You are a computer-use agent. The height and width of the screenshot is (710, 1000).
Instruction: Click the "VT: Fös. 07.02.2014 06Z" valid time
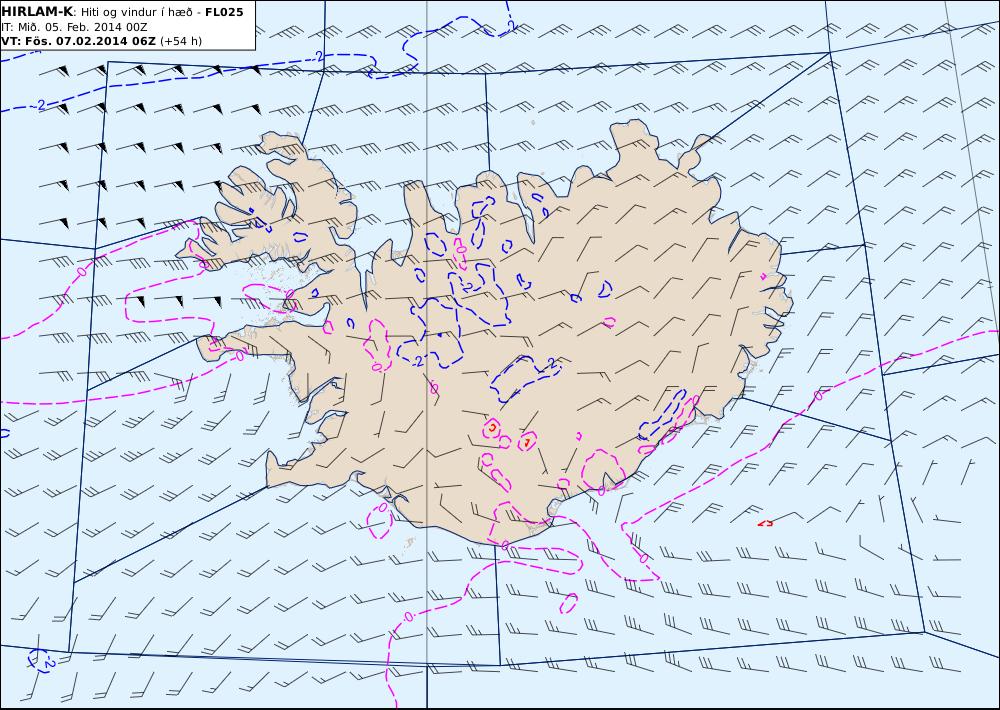(x=78, y=41)
